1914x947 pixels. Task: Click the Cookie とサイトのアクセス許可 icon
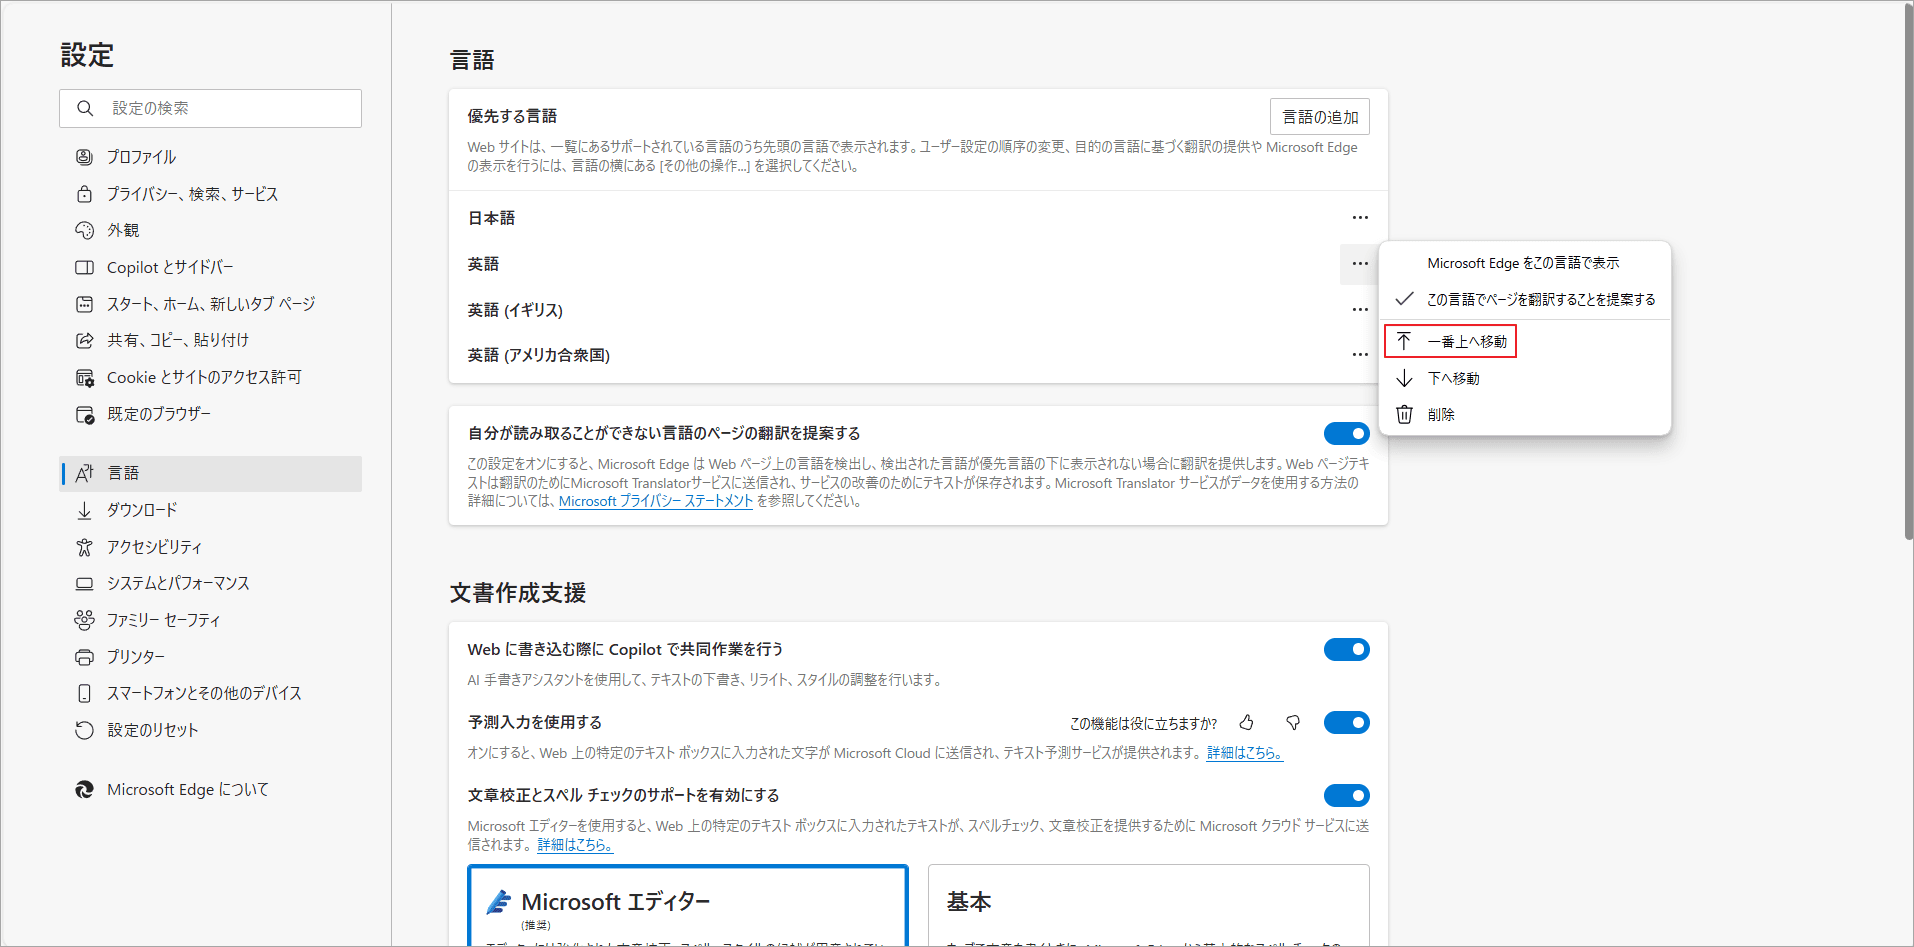pos(85,377)
